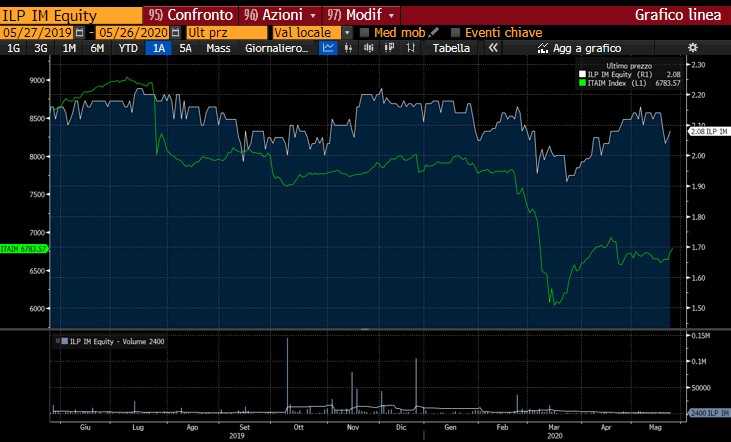Viewport: 731px width, 442px height.
Task: Collapse toolbar with the double chevron icon
Action: point(493,48)
